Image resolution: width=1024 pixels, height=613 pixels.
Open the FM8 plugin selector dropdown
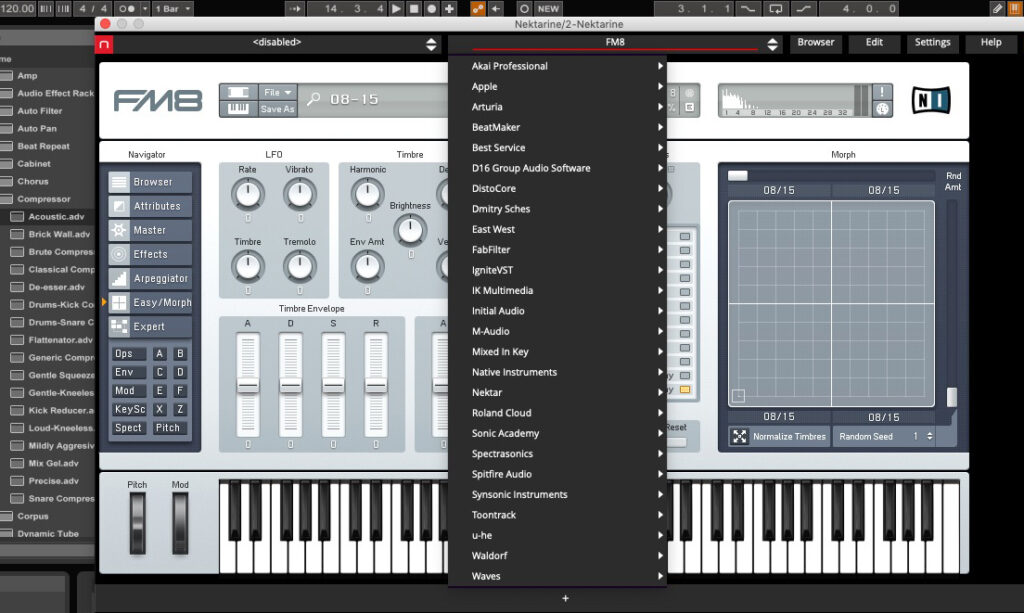pyautogui.click(x=615, y=43)
